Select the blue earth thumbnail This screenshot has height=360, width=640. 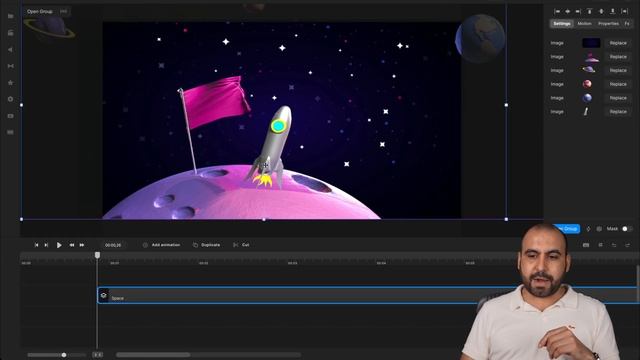[x=587, y=98]
